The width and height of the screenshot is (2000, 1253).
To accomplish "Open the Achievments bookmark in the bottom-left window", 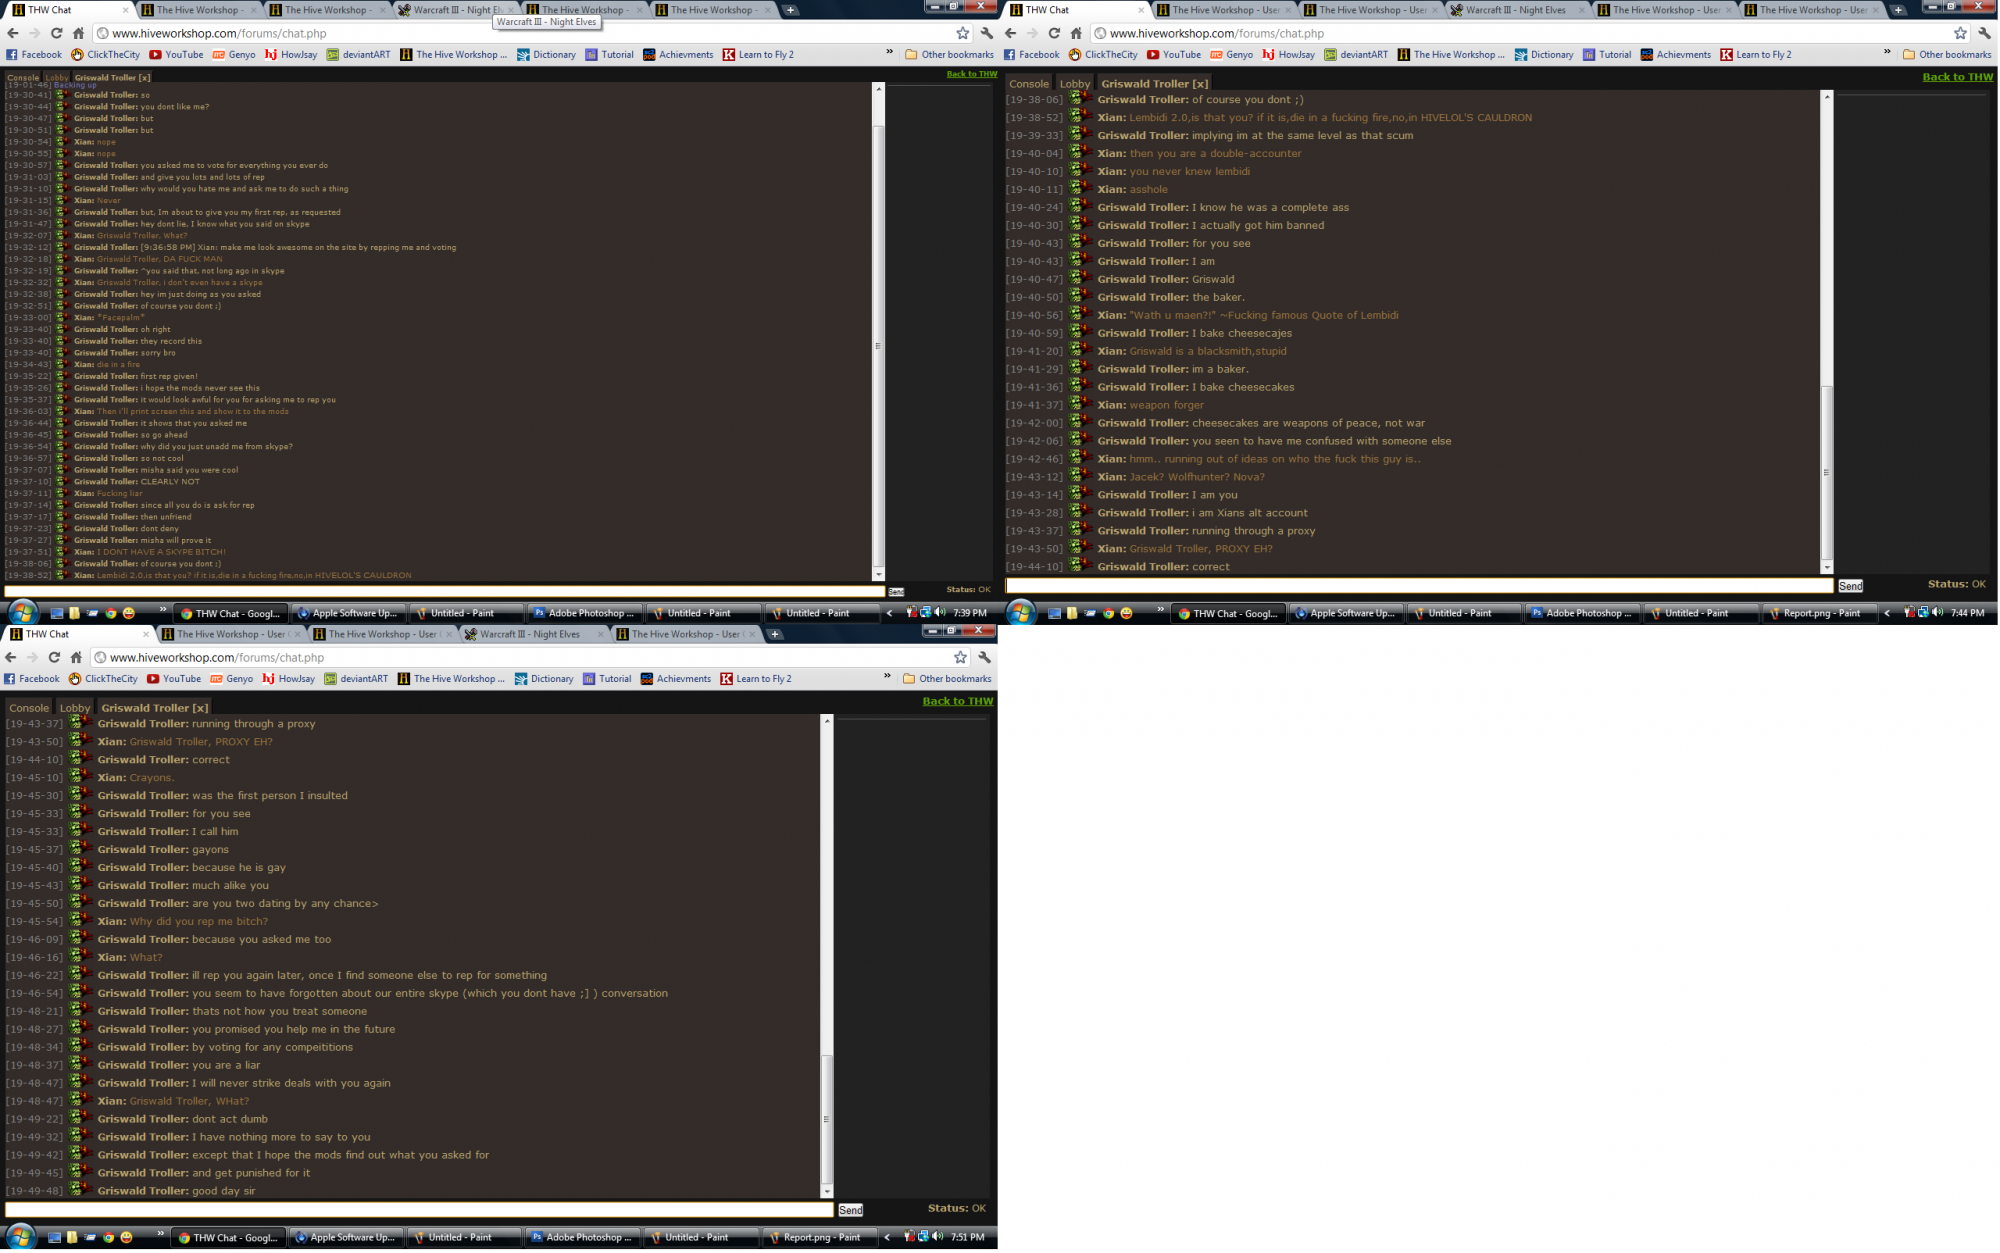I will (676, 679).
